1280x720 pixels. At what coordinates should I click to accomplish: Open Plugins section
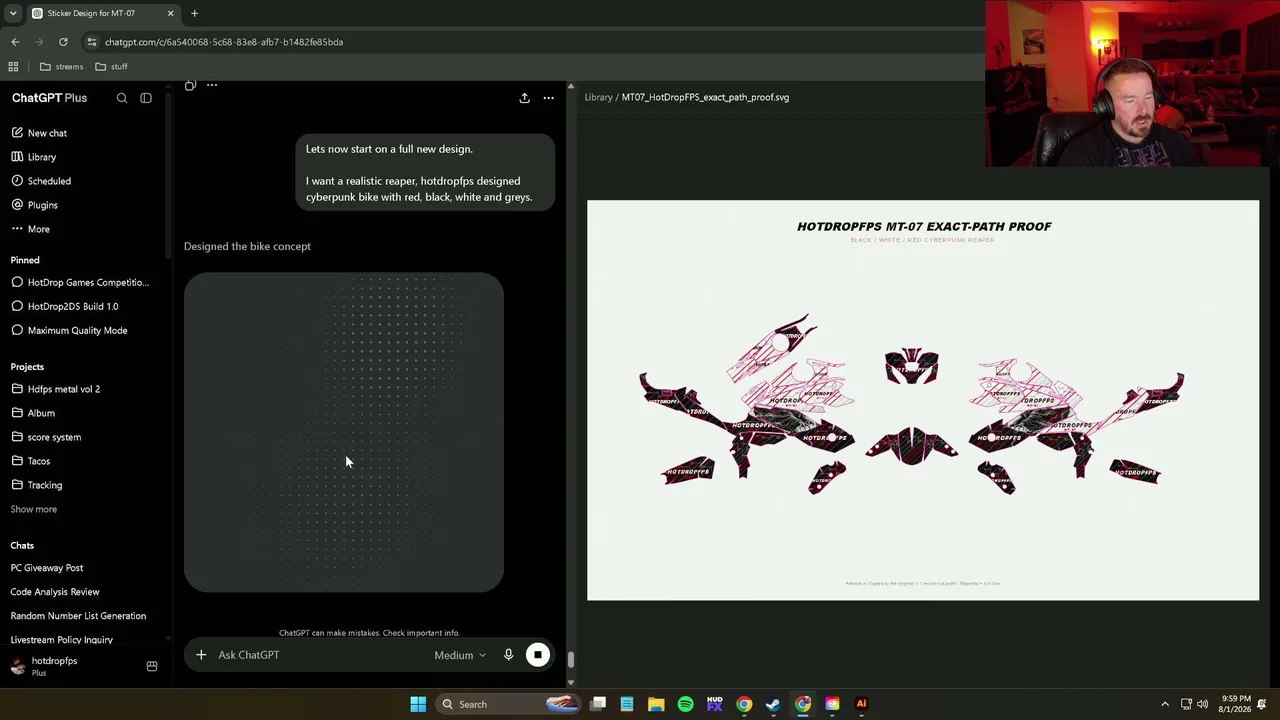pyautogui.click(x=34, y=205)
